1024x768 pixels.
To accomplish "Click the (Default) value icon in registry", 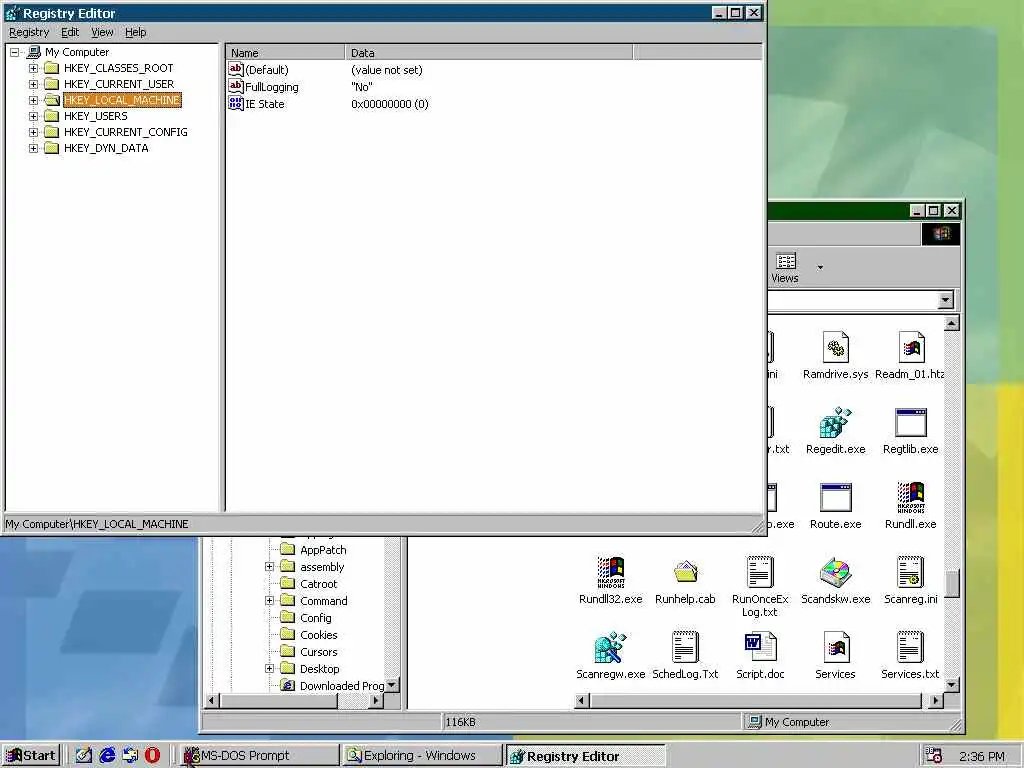I will pyautogui.click(x=236, y=69).
